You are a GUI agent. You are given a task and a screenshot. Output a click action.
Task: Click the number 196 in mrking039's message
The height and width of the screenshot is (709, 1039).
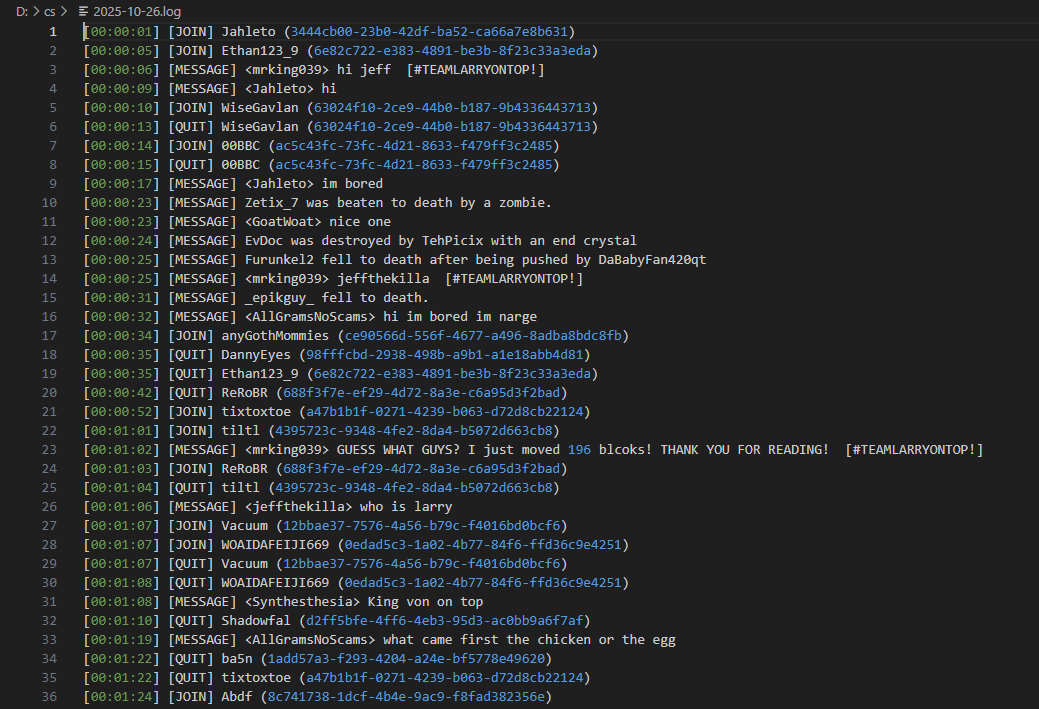(x=579, y=450)
